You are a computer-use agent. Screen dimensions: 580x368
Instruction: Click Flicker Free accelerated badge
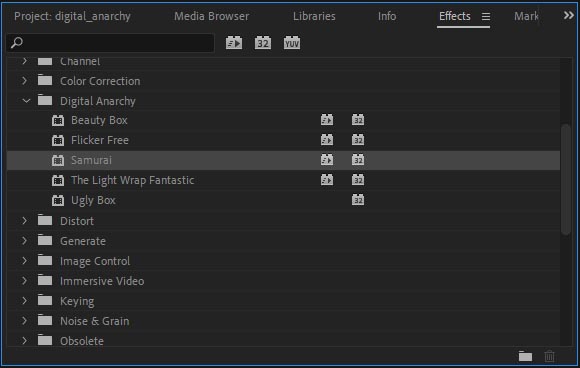327,140
